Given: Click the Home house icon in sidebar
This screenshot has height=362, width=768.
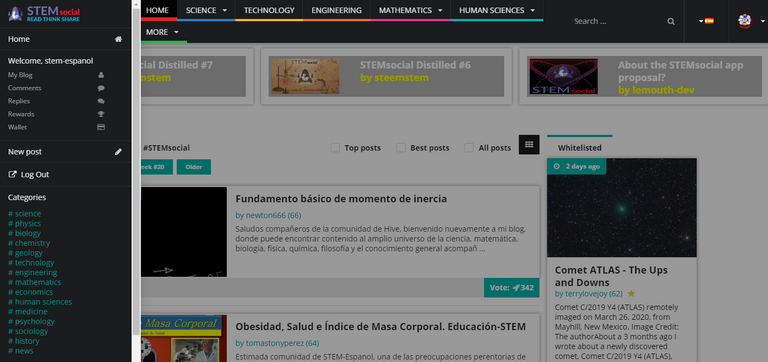Looking at the screenshot, I should click(118, 39).
